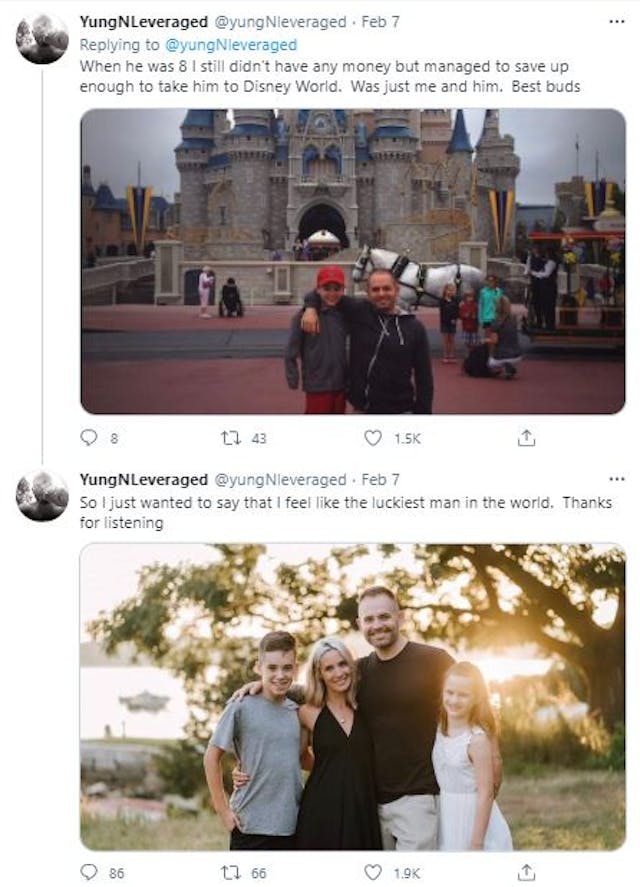Screen dimensions: 640x887
Task: Open YungNLeveraged profile name on first tweet
Action: [143, 22]
